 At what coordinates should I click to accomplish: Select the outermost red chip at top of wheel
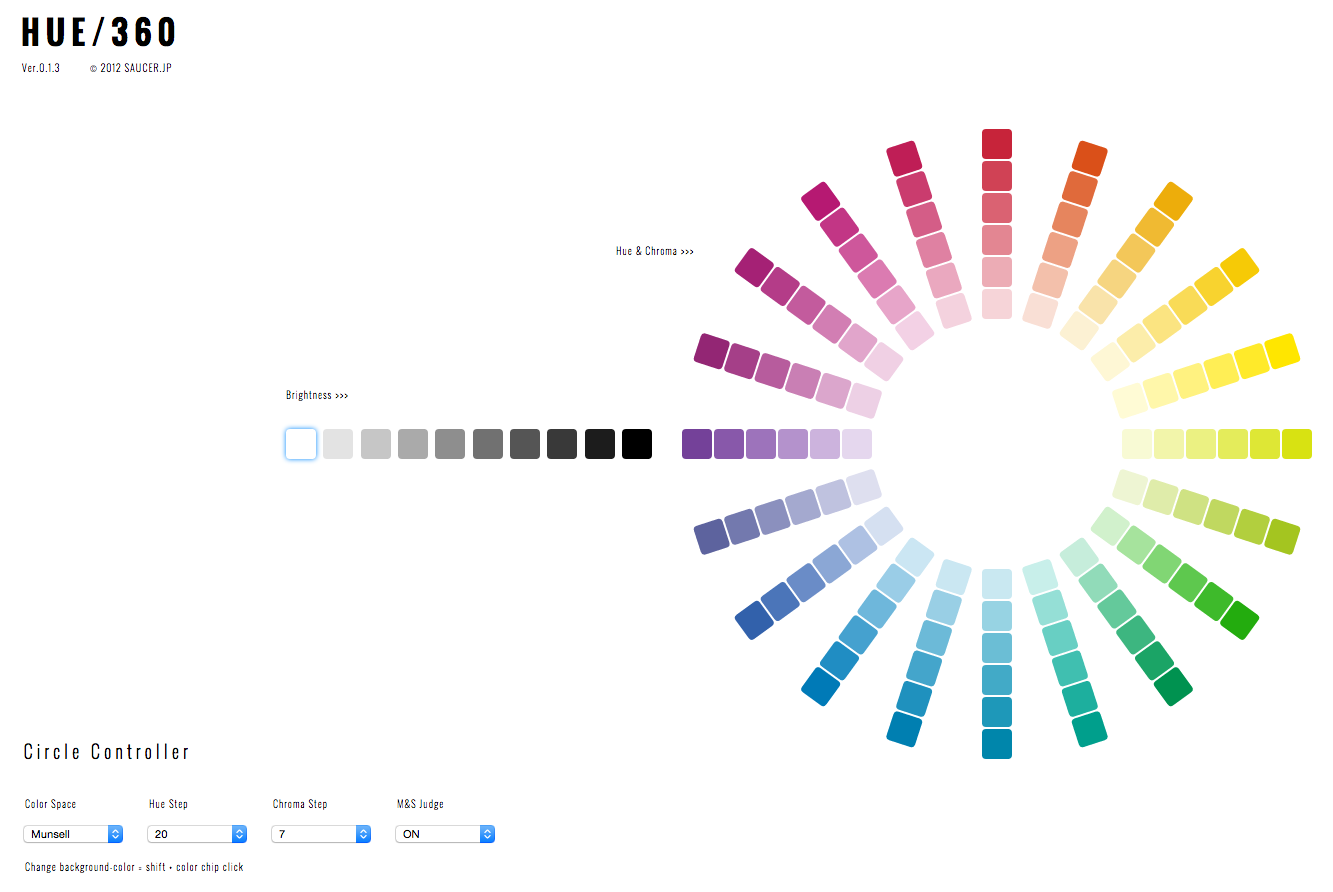(997, 144)
